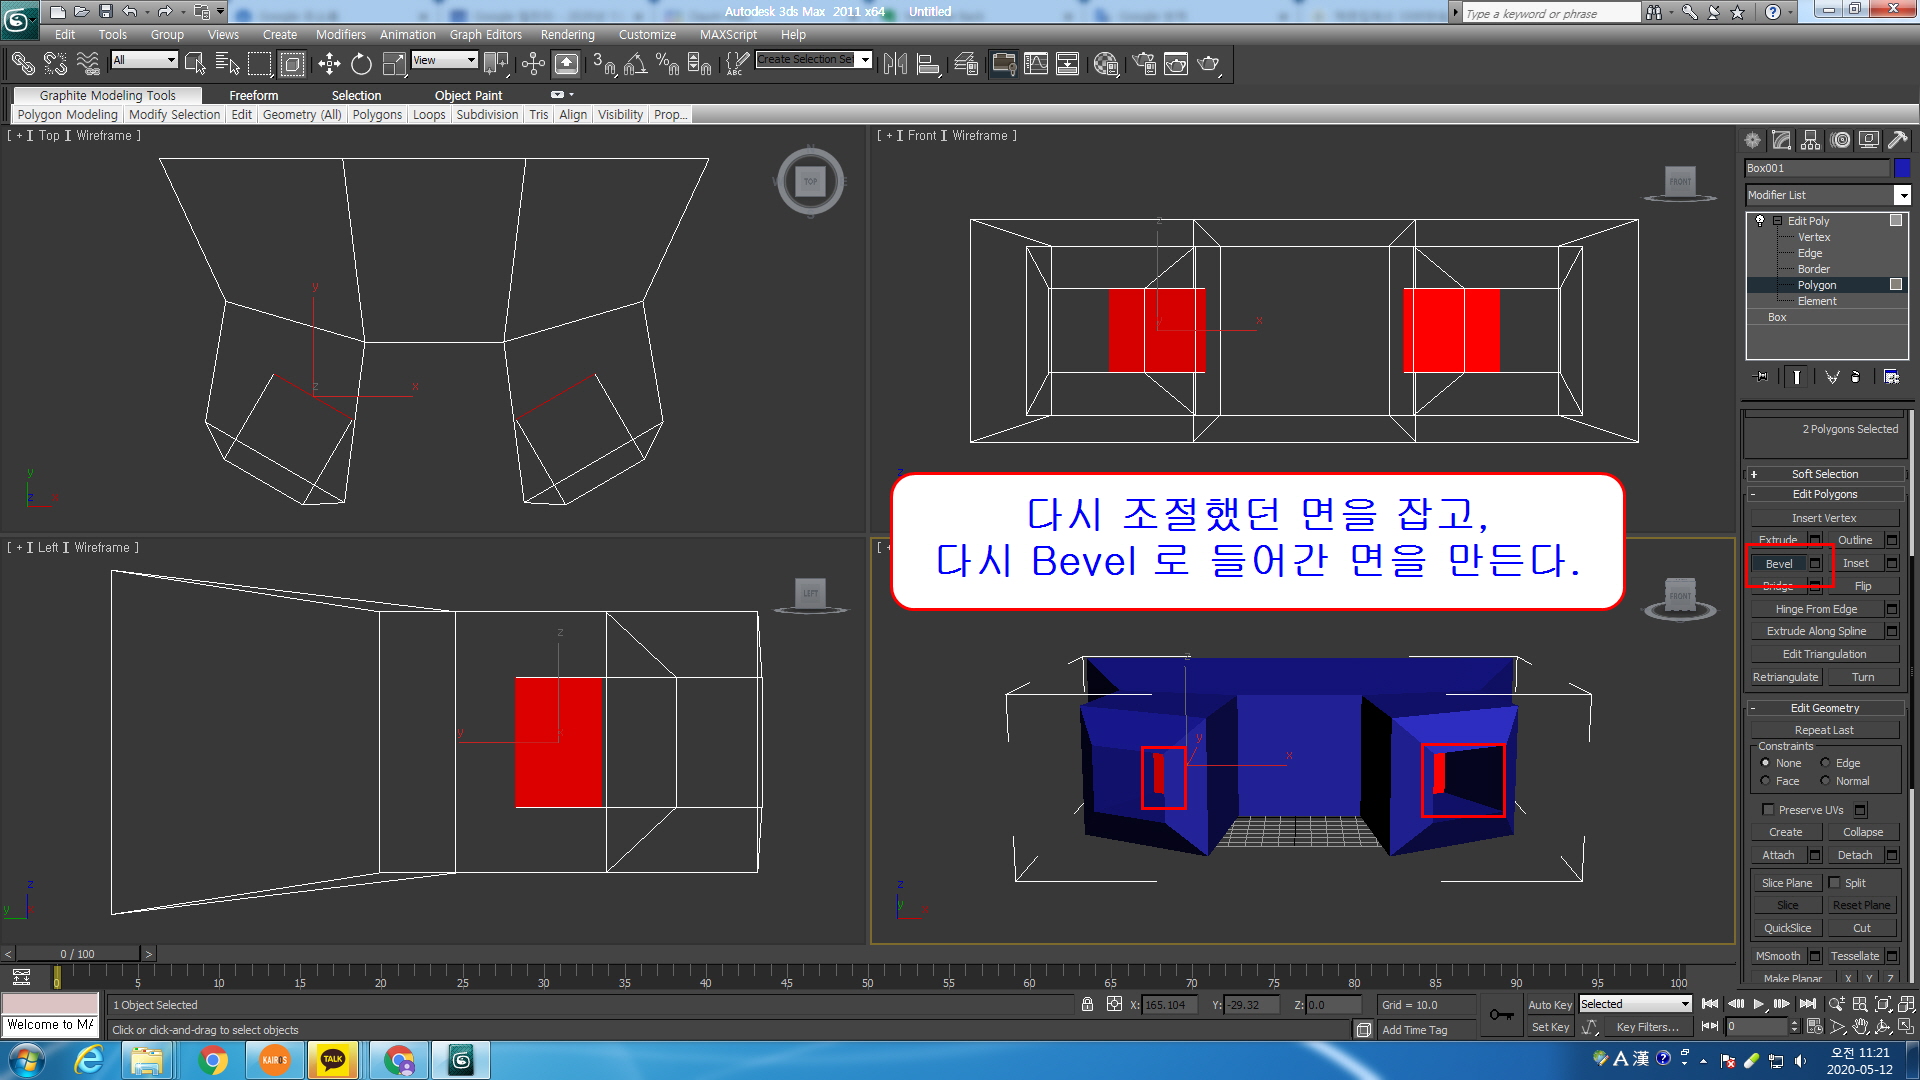Switch to the Freeform ribbon tab
The height and width of the screenshot is (1080, 1920).
253,95
